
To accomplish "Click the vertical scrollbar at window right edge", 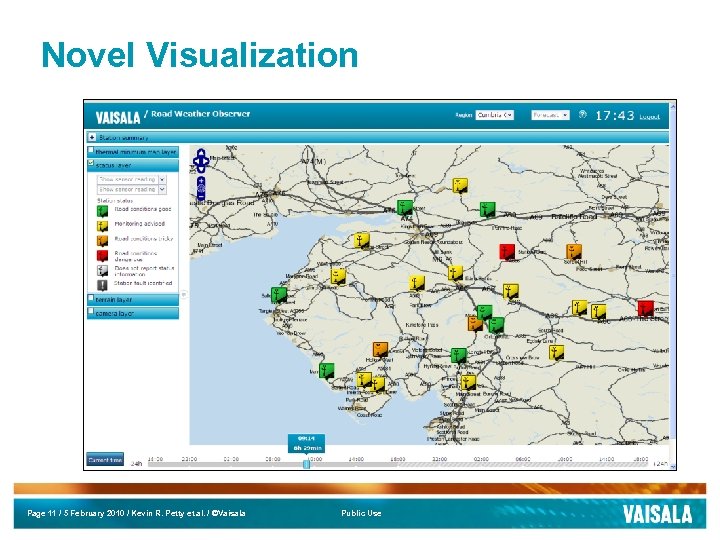I will 673,285.
